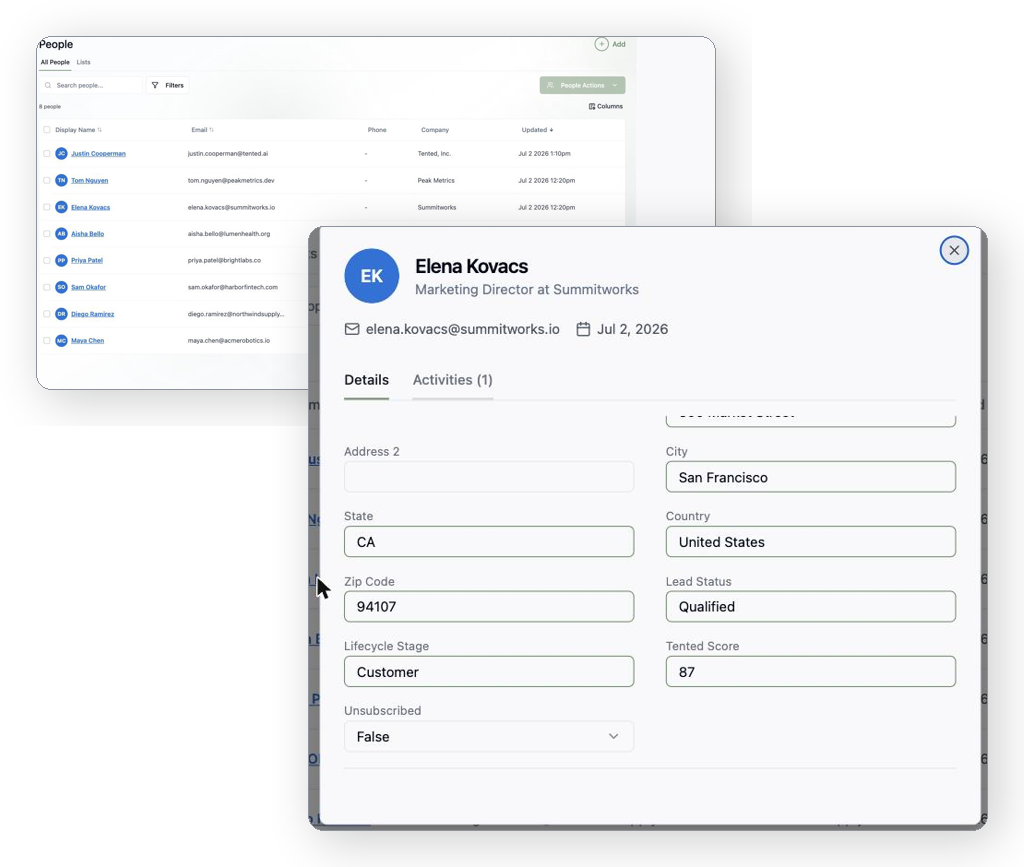Screen dimensions: 1024x867
Task: Sort by Display Name column arrows
Action: [99, 130]
